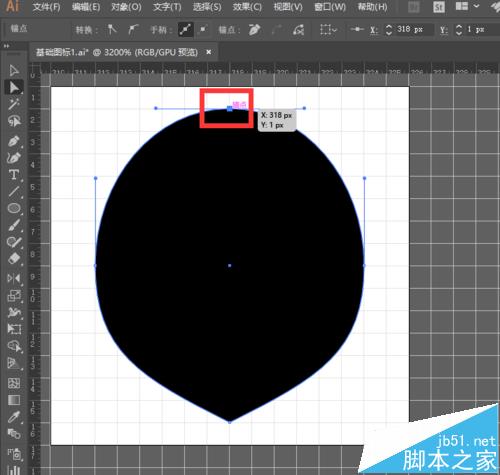Select the Blend tool
This screenshot has height=475, width=500.
coord(14,433)
